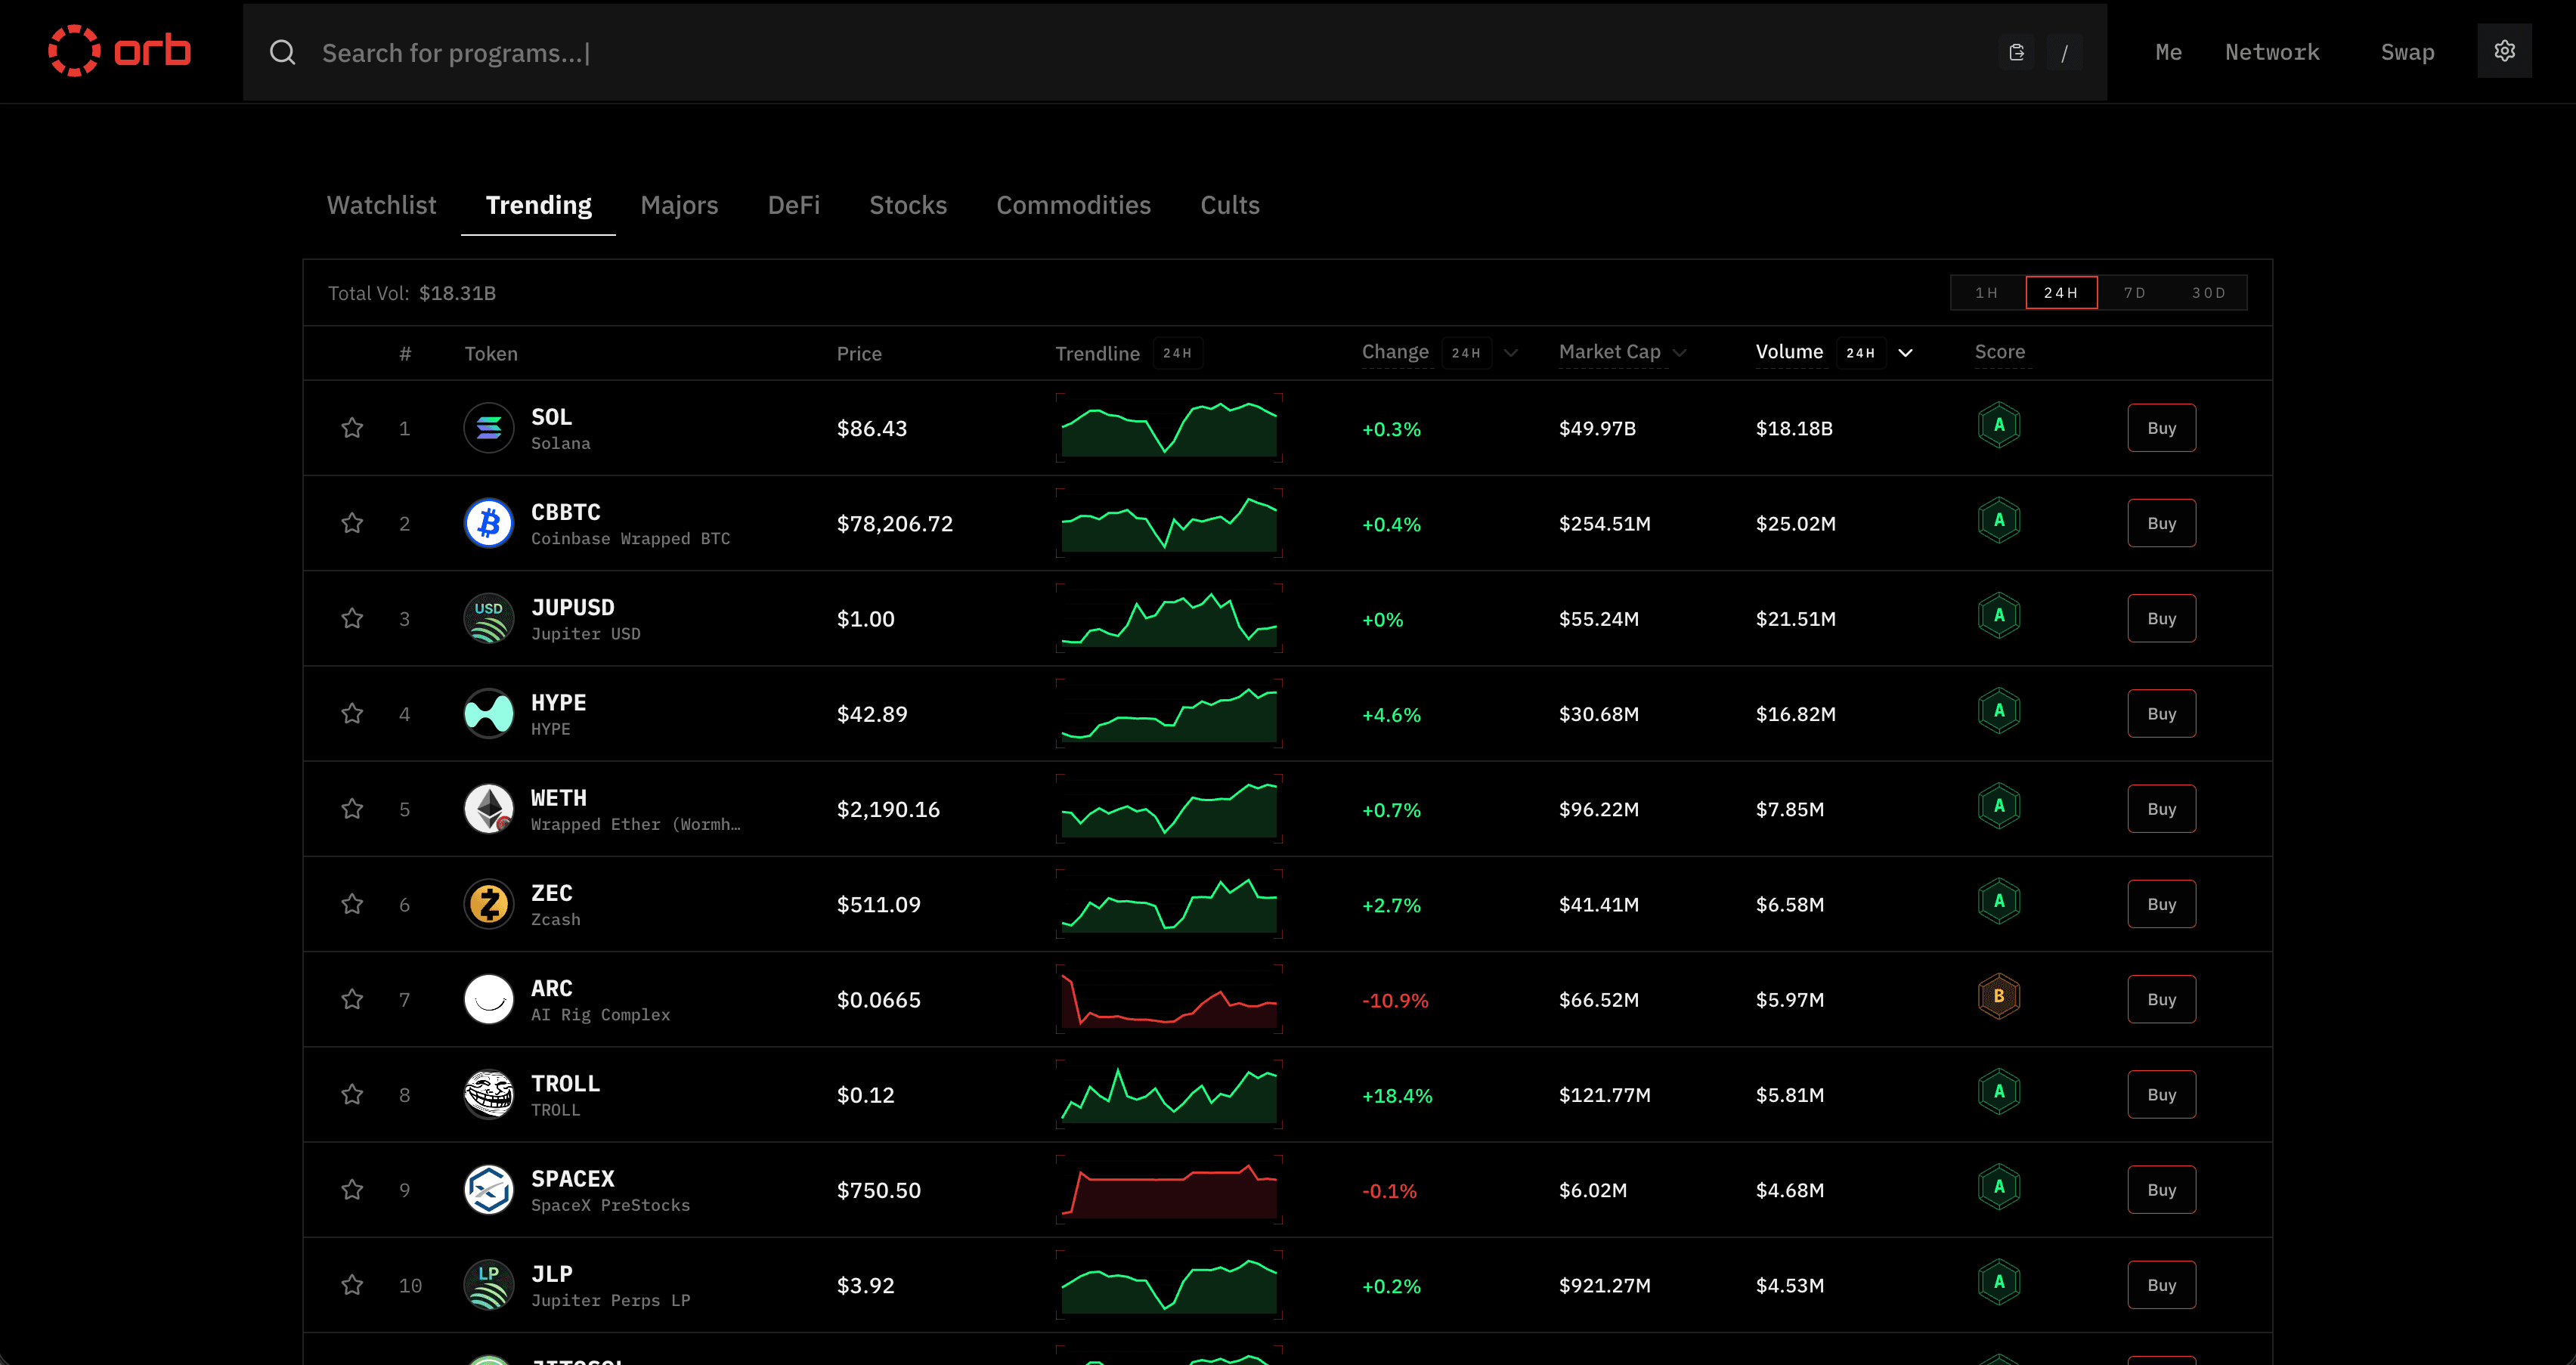Viewport: 2576px width, 1365px height.
Task: Click the A score badge for JLP
Action: [x=1999, y=1282]
